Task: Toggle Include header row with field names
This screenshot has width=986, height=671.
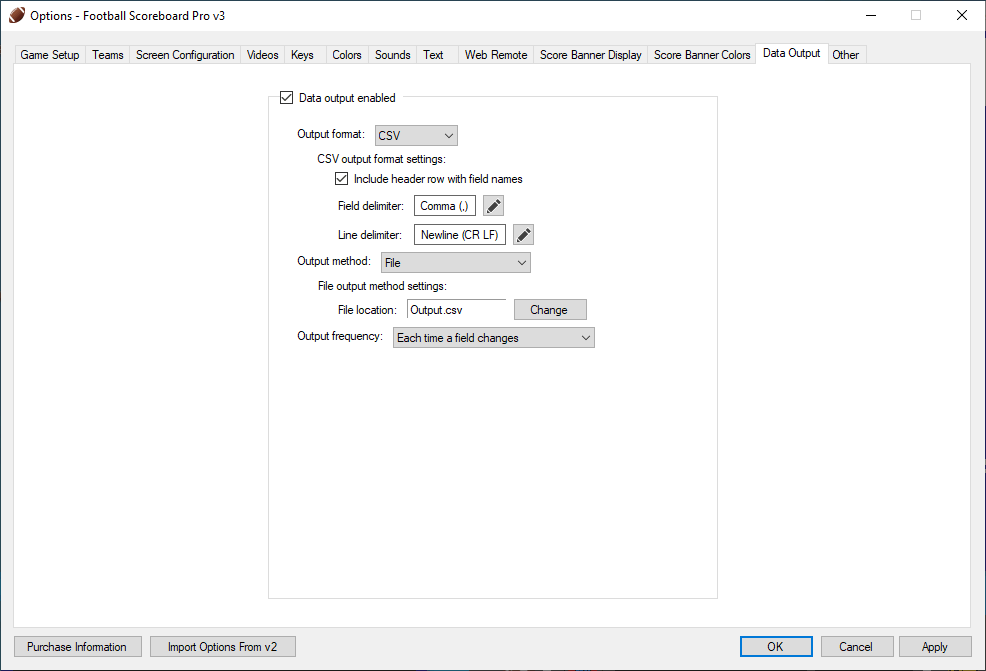Action: click(x=342, y=179)
